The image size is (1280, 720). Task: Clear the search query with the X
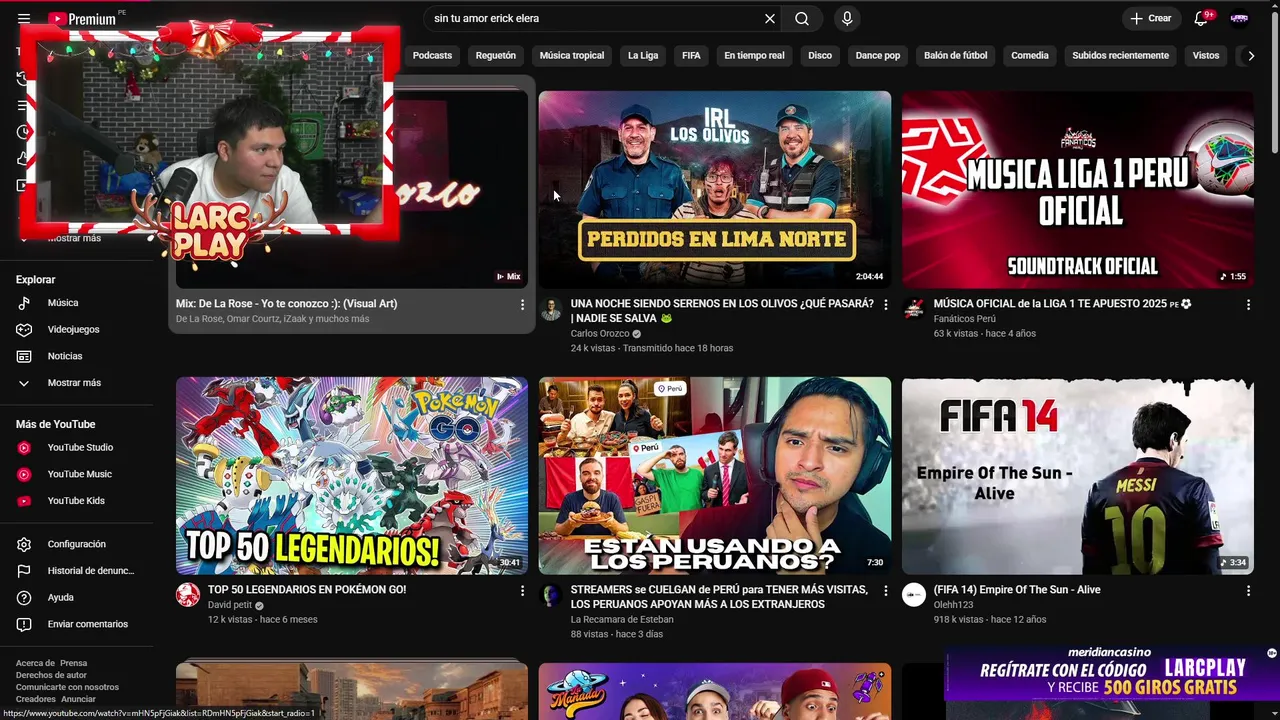coord(770,18)
